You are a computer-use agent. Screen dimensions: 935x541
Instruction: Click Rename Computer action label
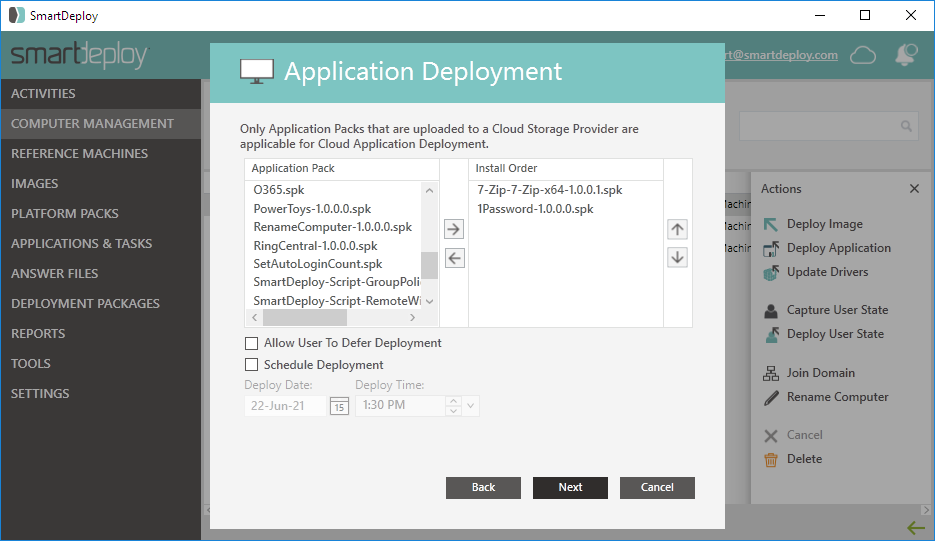pyautogui.click(x=838, y=397)
